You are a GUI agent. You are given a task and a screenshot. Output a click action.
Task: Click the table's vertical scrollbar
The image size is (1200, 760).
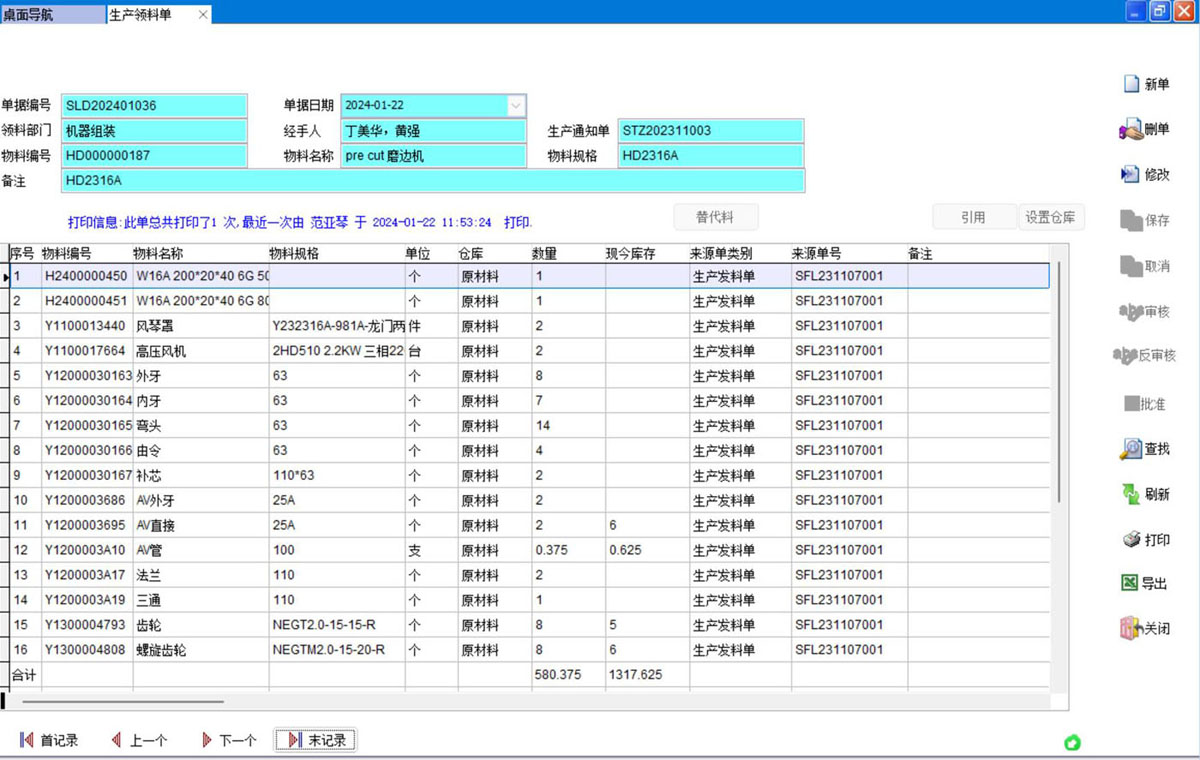[x=1059, y=380]
